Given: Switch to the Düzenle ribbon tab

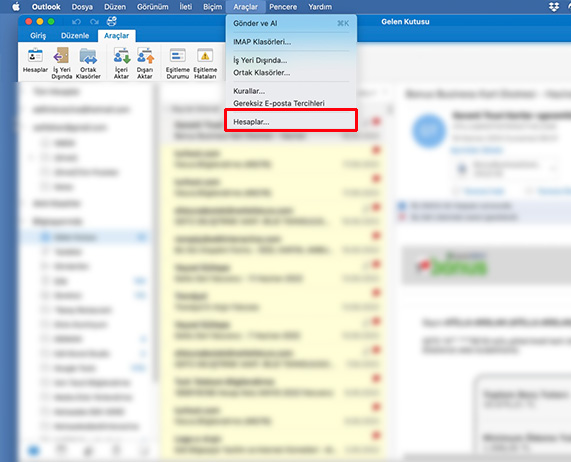Looking at the screenshot, I should tap(75, 36).
